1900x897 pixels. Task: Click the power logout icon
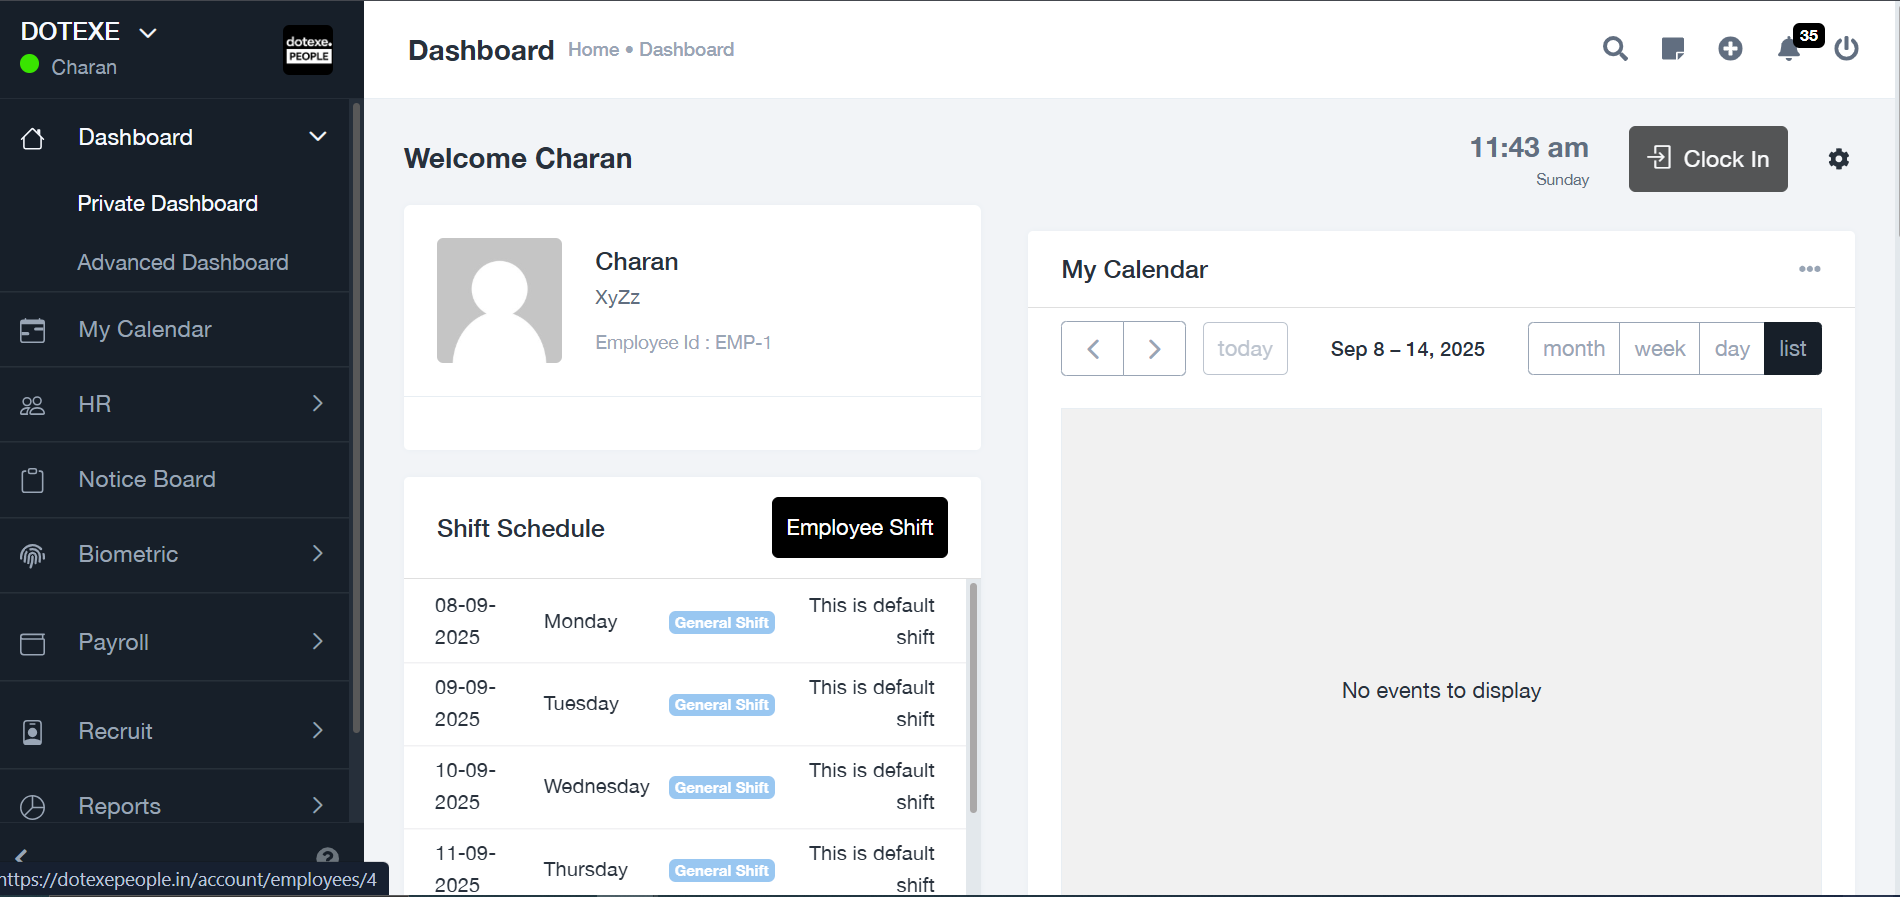(x=1846, y=49)
